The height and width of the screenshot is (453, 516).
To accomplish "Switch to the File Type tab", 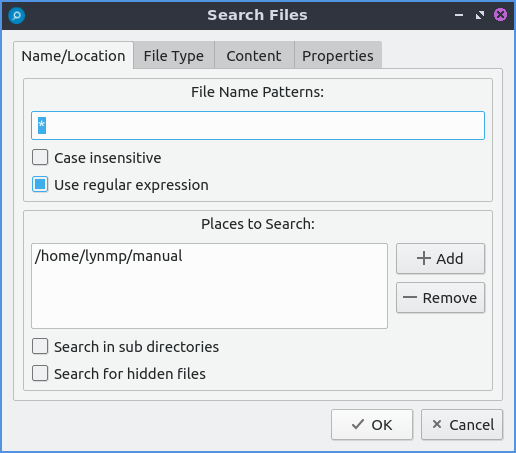I will point(174,55).
